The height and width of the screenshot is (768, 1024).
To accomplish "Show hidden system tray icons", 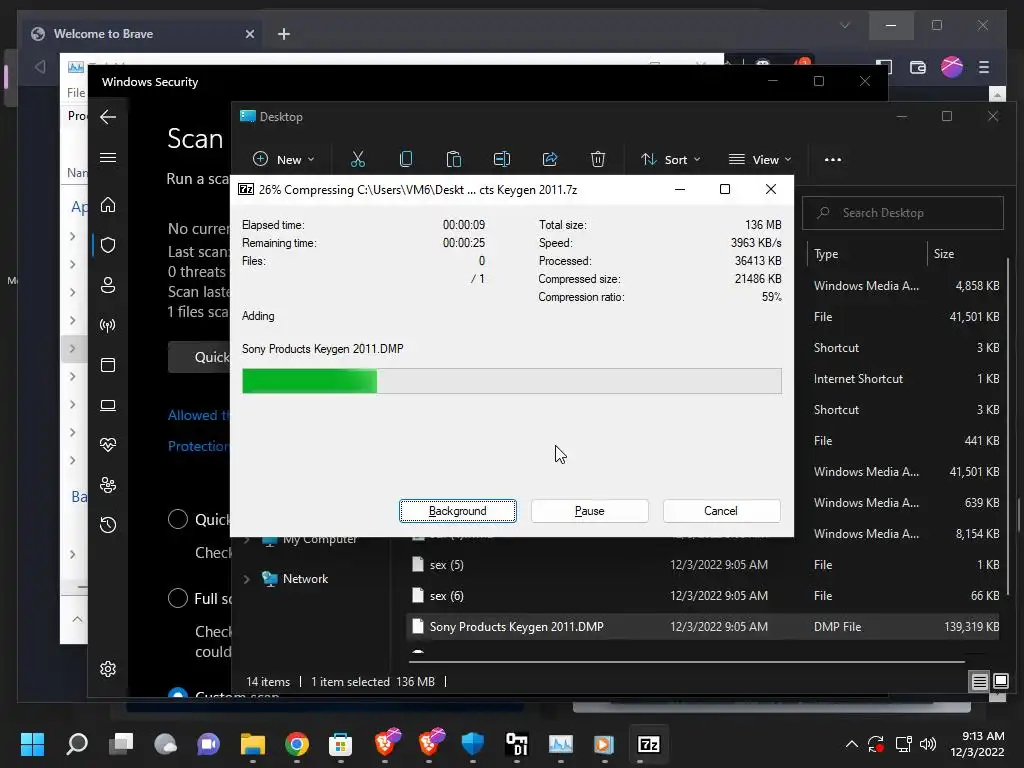I will [852, 744].
